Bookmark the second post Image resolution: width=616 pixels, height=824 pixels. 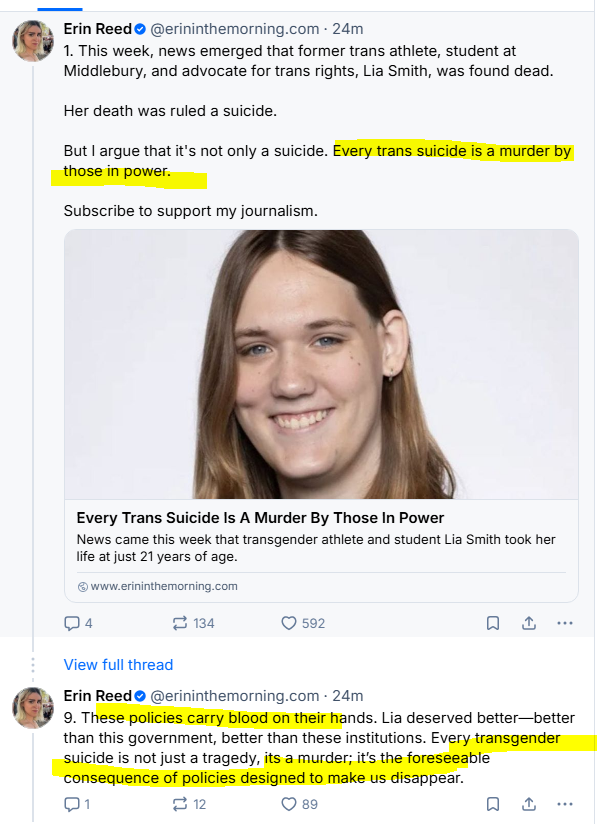(x=493, y=803)
